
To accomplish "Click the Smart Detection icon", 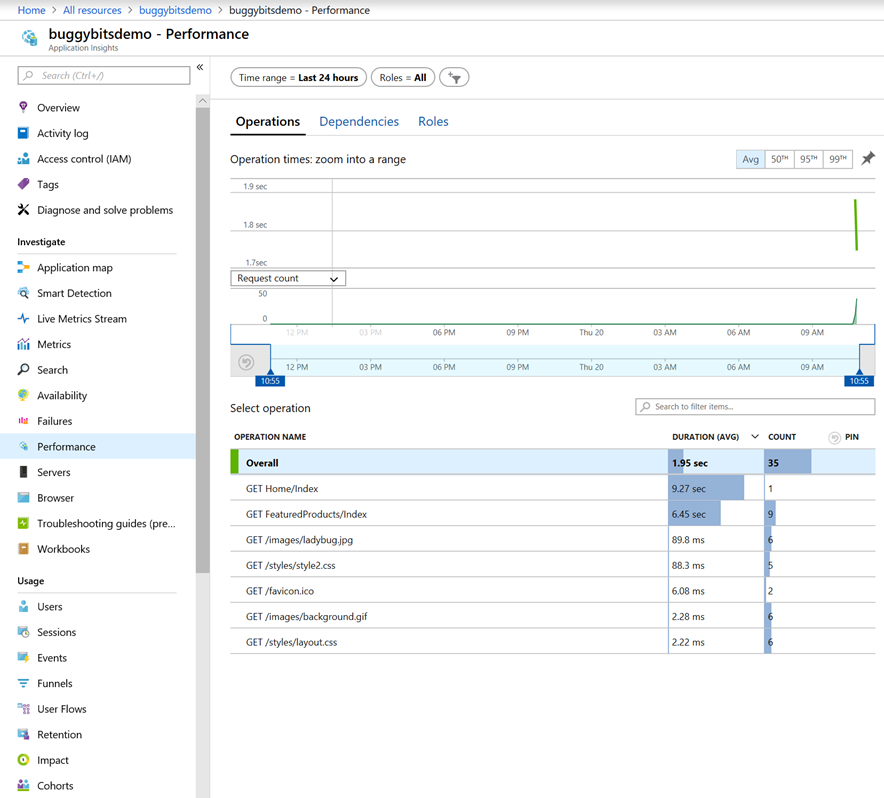I will coord(23,293).
